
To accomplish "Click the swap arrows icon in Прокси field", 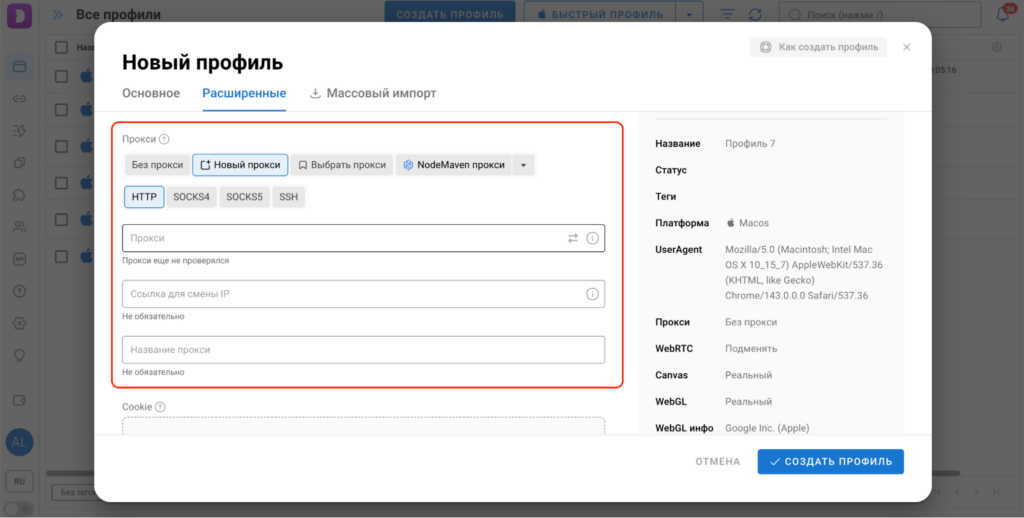I will 573,238.
